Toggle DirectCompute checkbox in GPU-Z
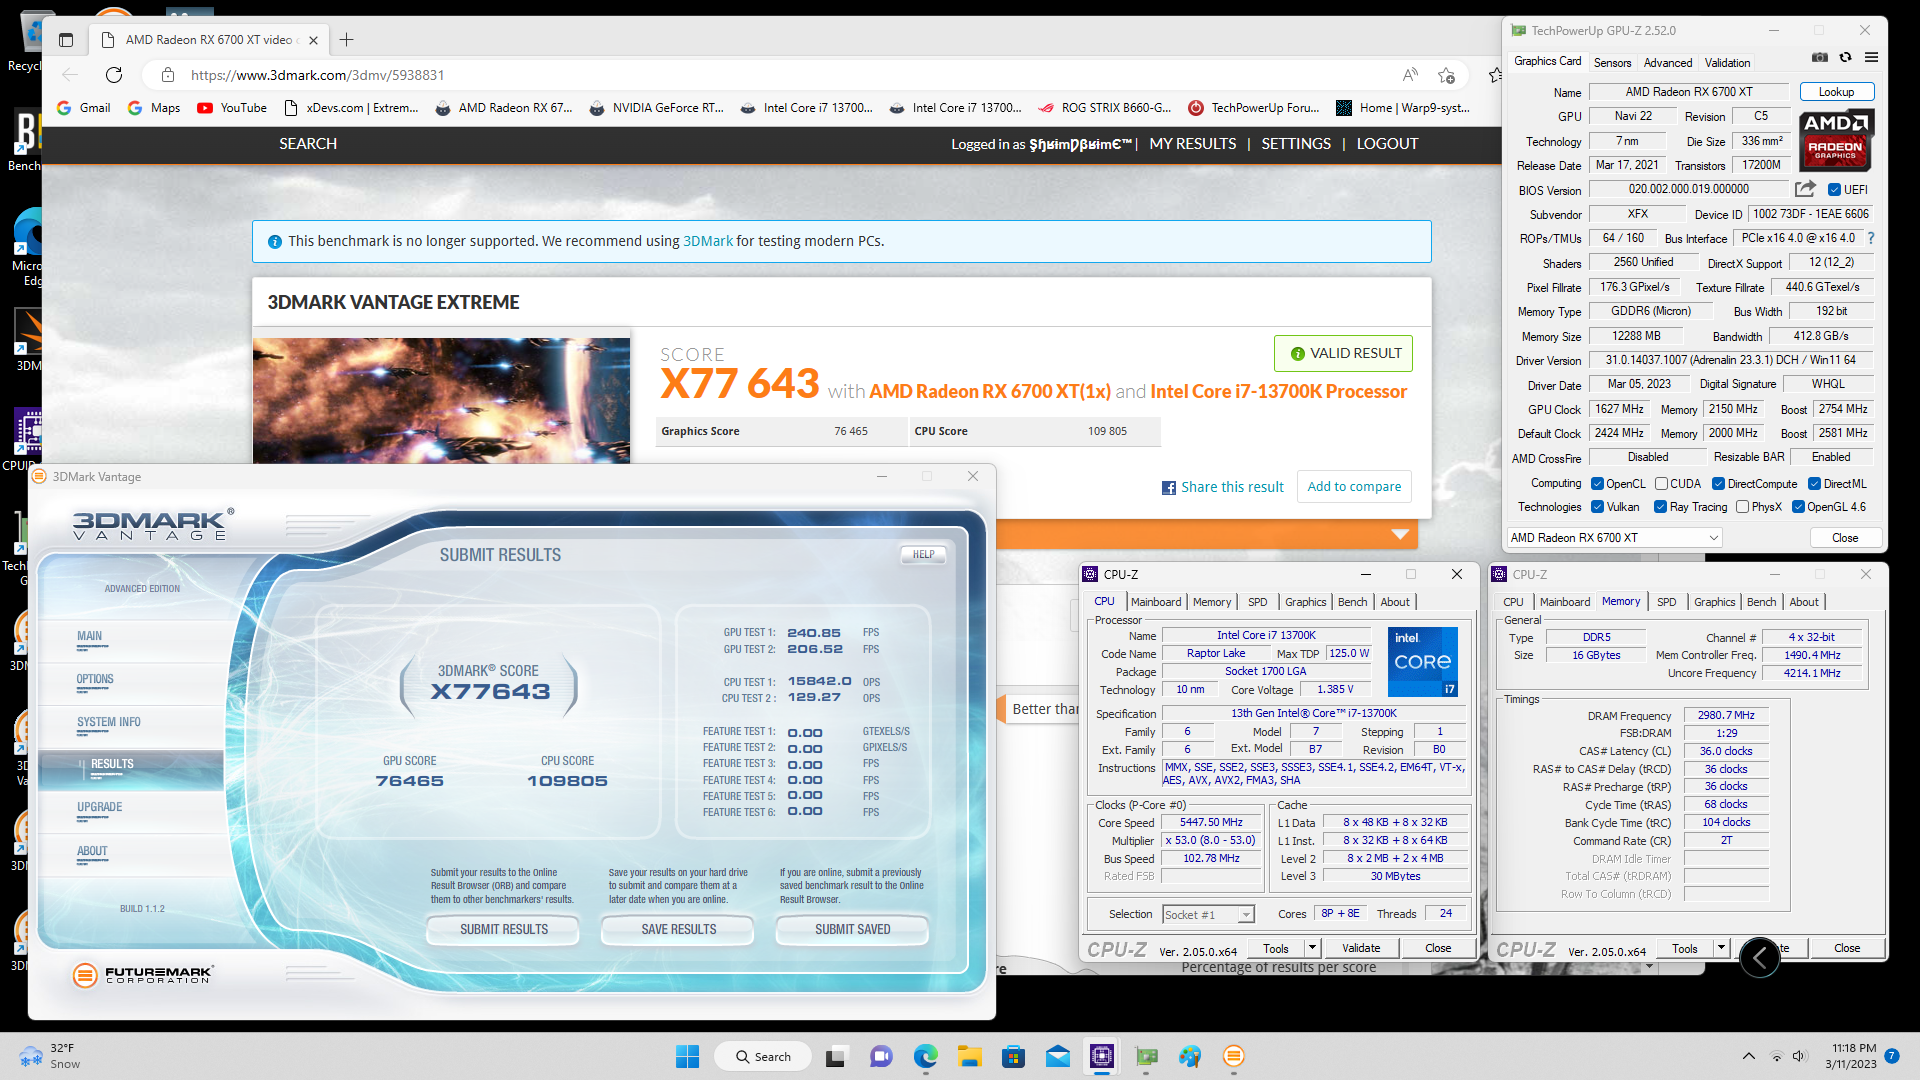This screenshot has width=1920, height=1080. [1718, 484]
